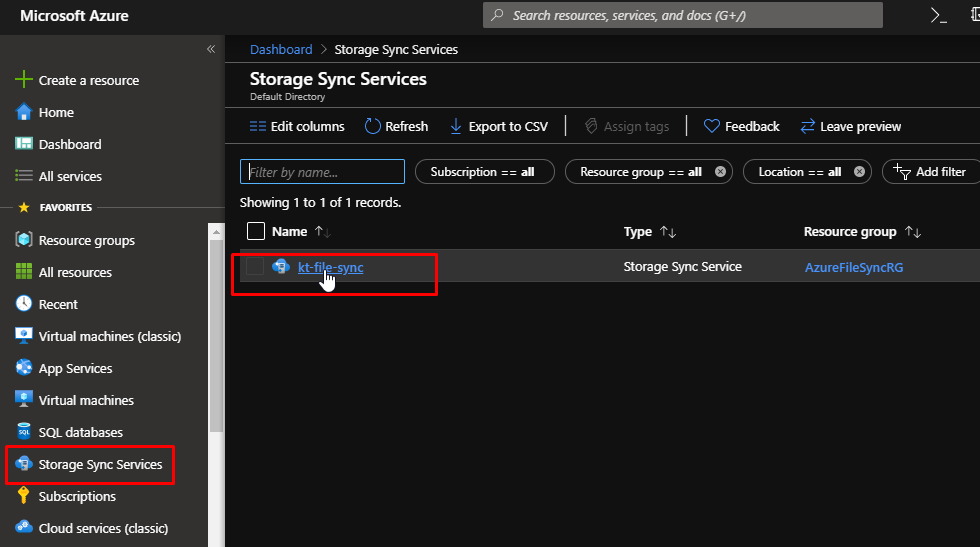The image size is (980, 547).
Task: Click the SQL databases icon
Action: point(24,431)
